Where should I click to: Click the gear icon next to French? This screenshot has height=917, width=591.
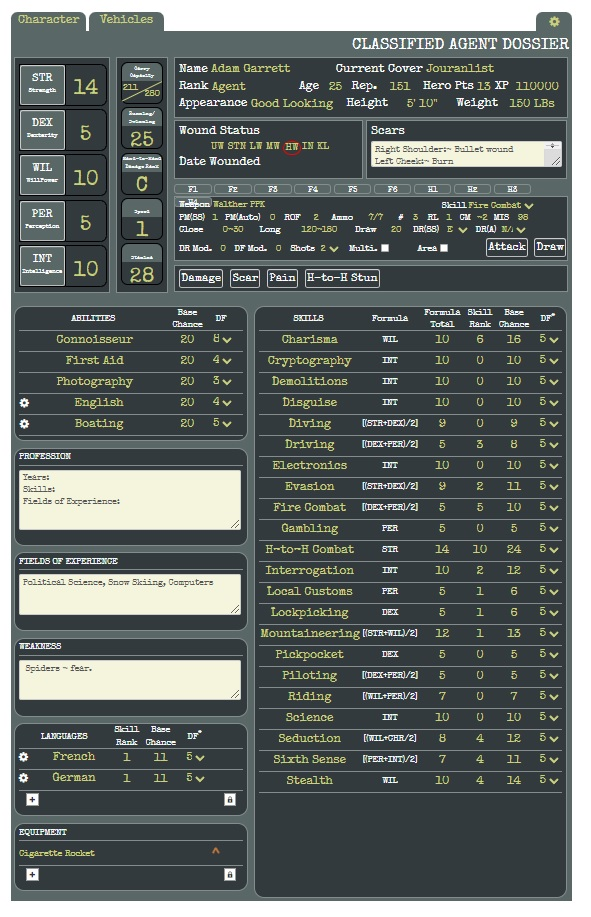[x=23, y=757]
